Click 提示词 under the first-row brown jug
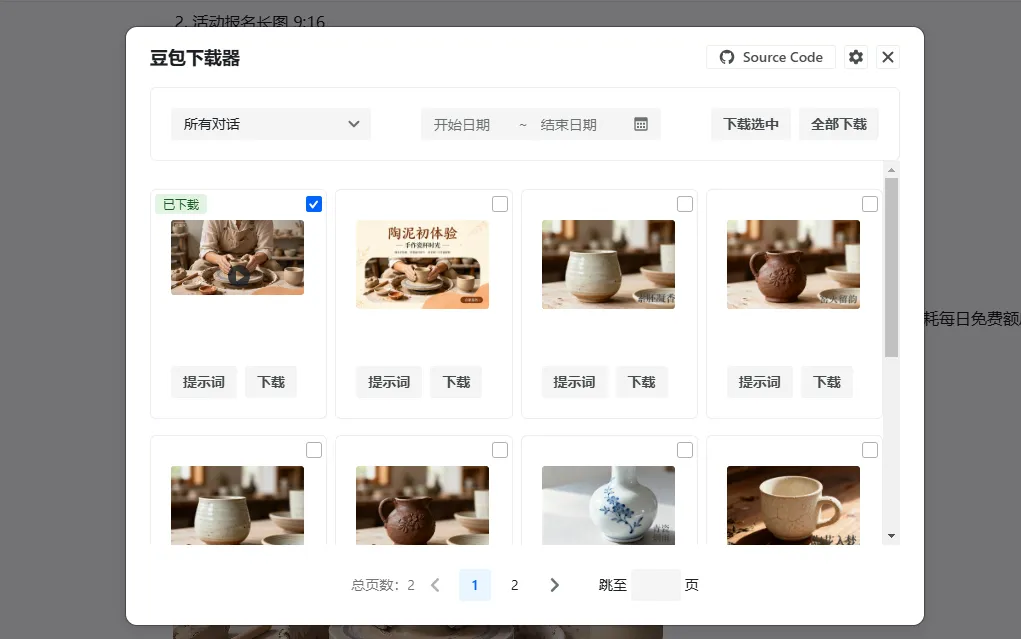 [x=759, y=382]
